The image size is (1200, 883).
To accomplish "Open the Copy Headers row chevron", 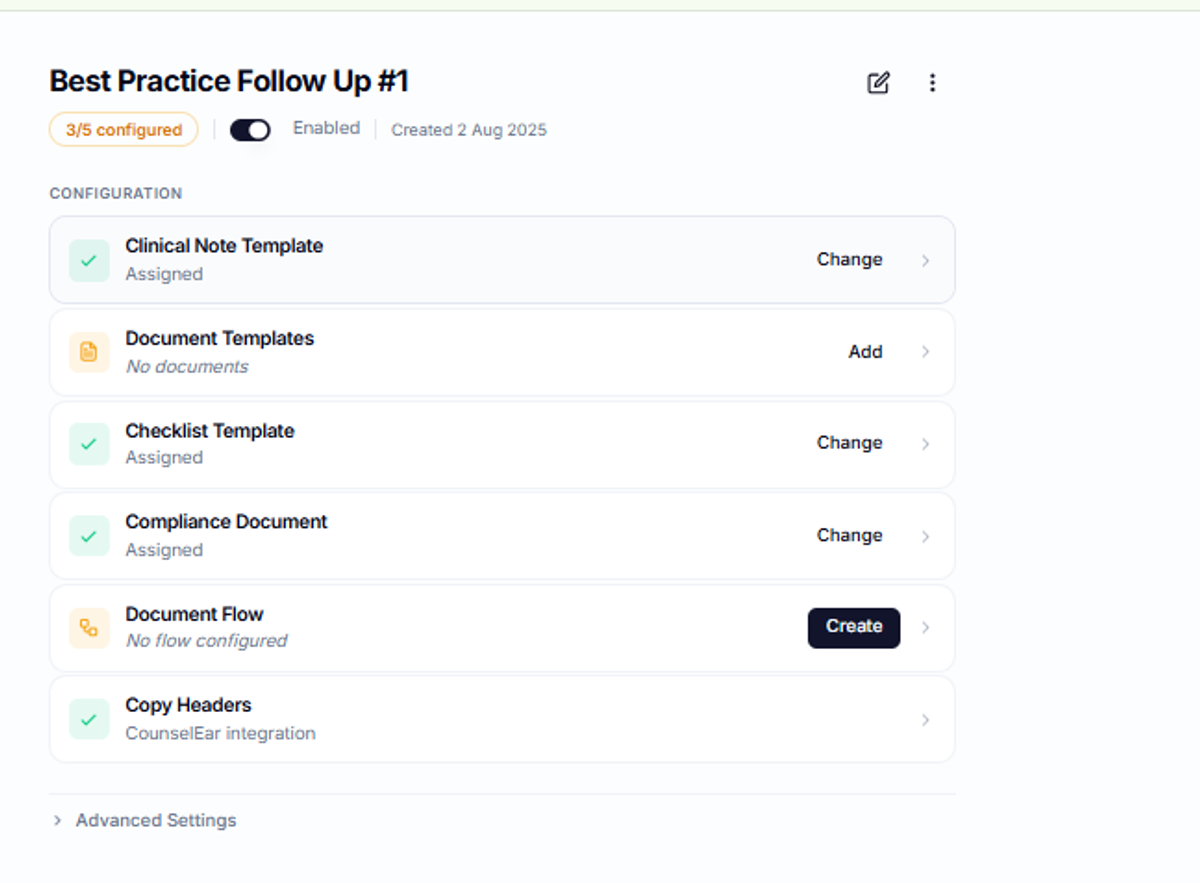I will click(x=925, y=720).
